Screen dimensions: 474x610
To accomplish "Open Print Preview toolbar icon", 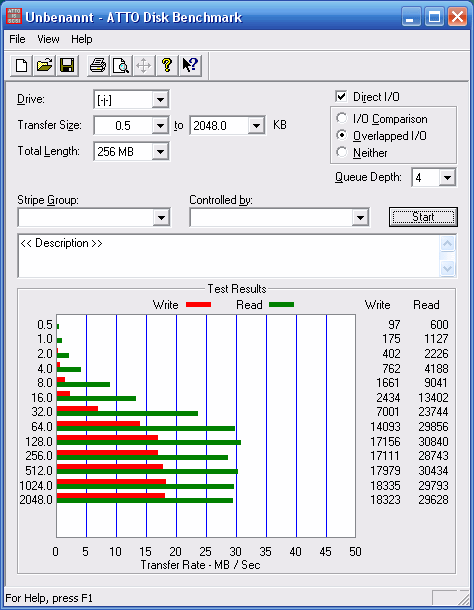I will [121, 65].
